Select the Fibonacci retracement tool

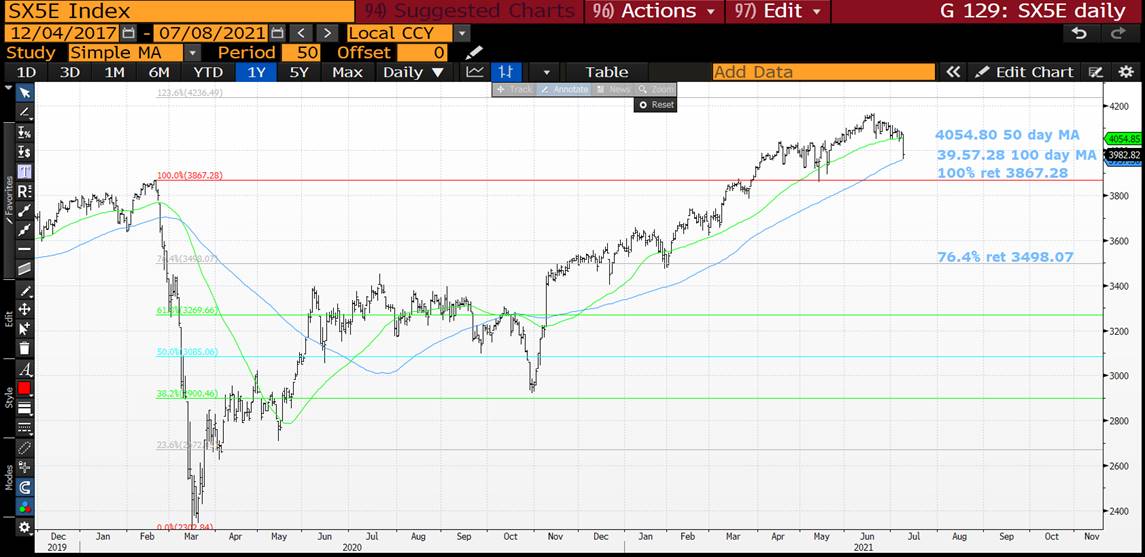(x=24, y=172)
